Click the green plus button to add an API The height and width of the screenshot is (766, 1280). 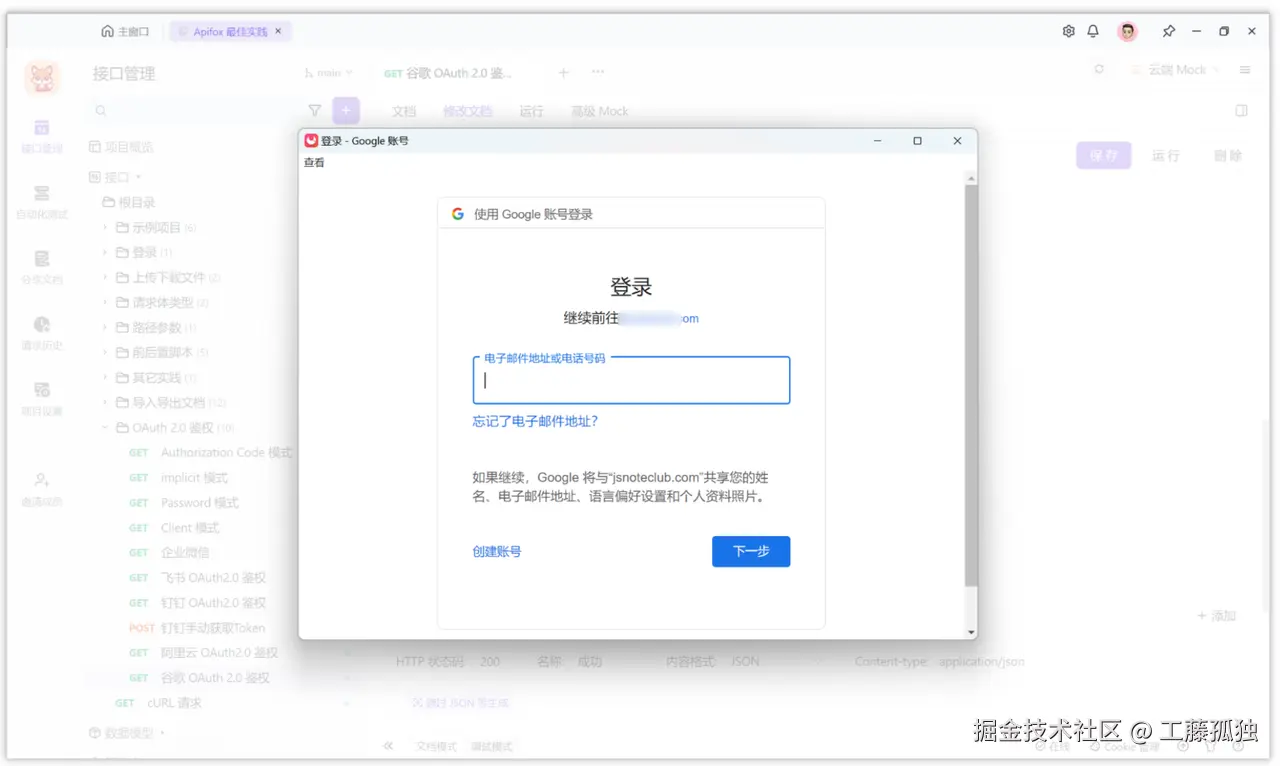(346, 110)
